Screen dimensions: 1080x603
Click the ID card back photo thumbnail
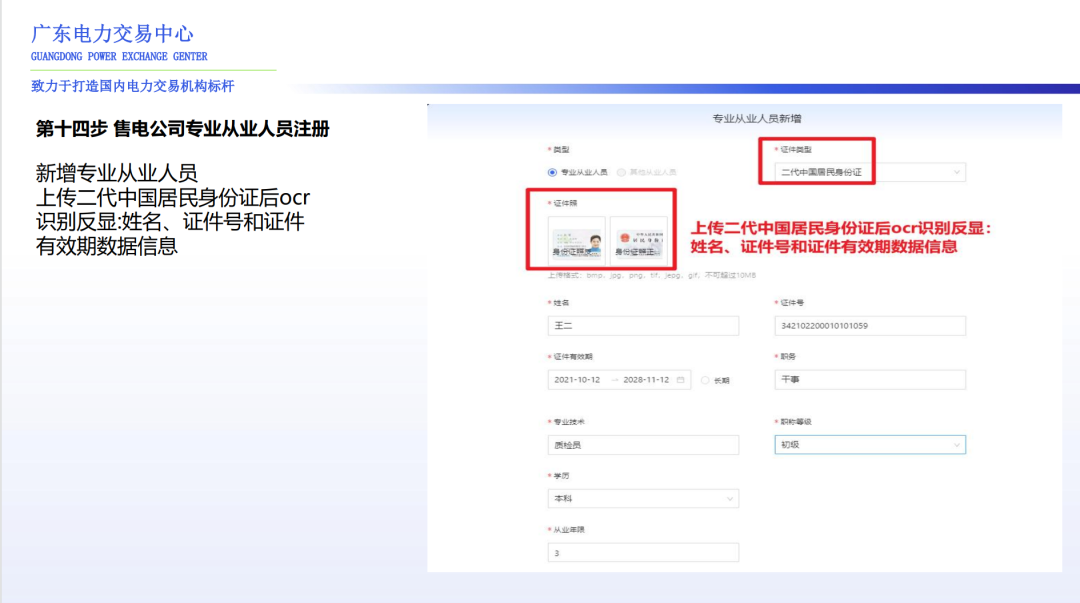(637, 239)
